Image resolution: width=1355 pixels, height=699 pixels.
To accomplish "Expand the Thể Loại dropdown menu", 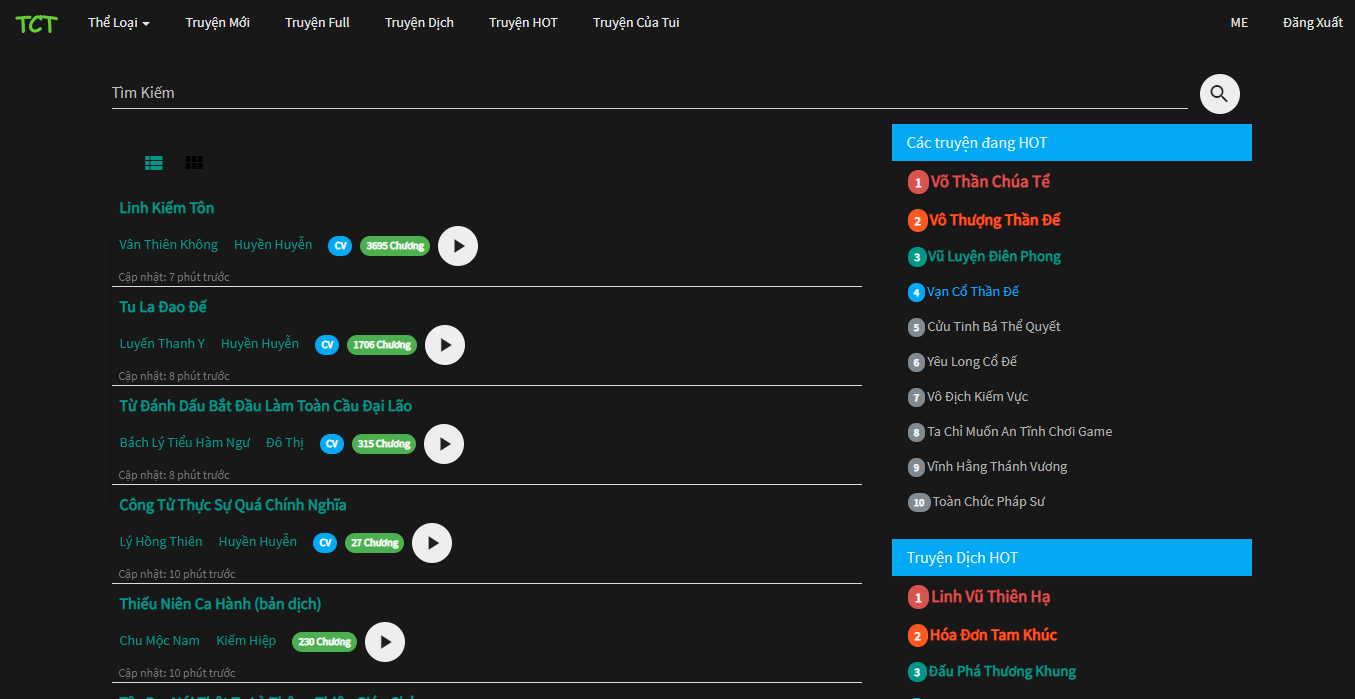I will (x=119, y=23).
